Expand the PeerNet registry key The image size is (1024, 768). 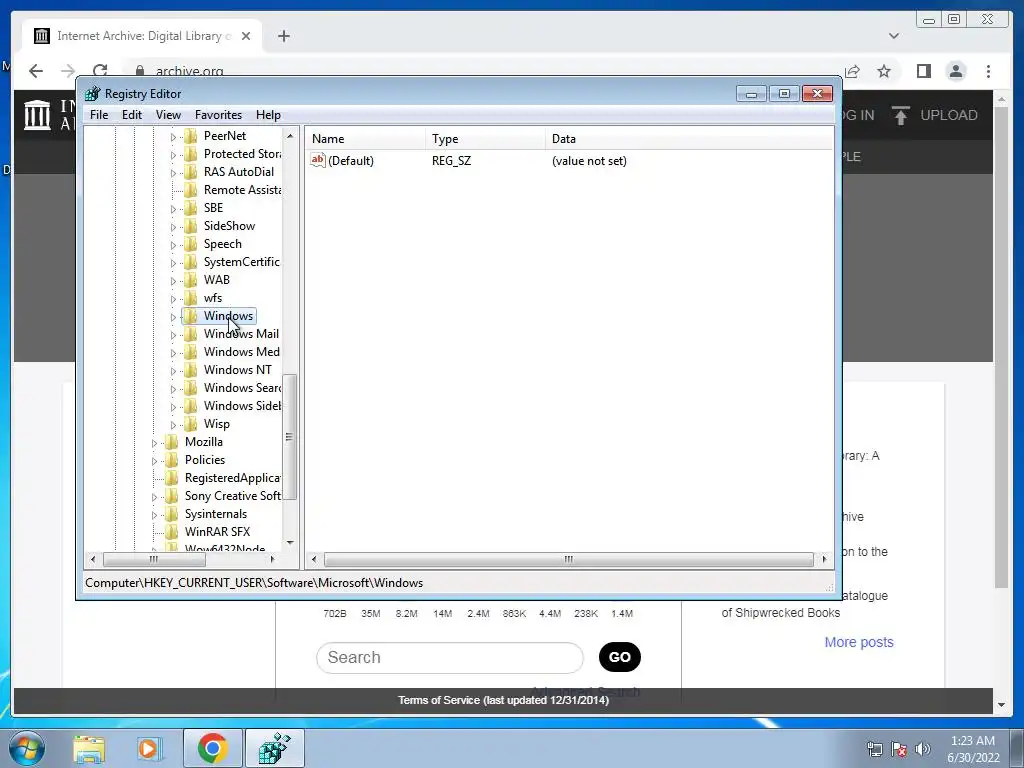click(x=173, y=136)
